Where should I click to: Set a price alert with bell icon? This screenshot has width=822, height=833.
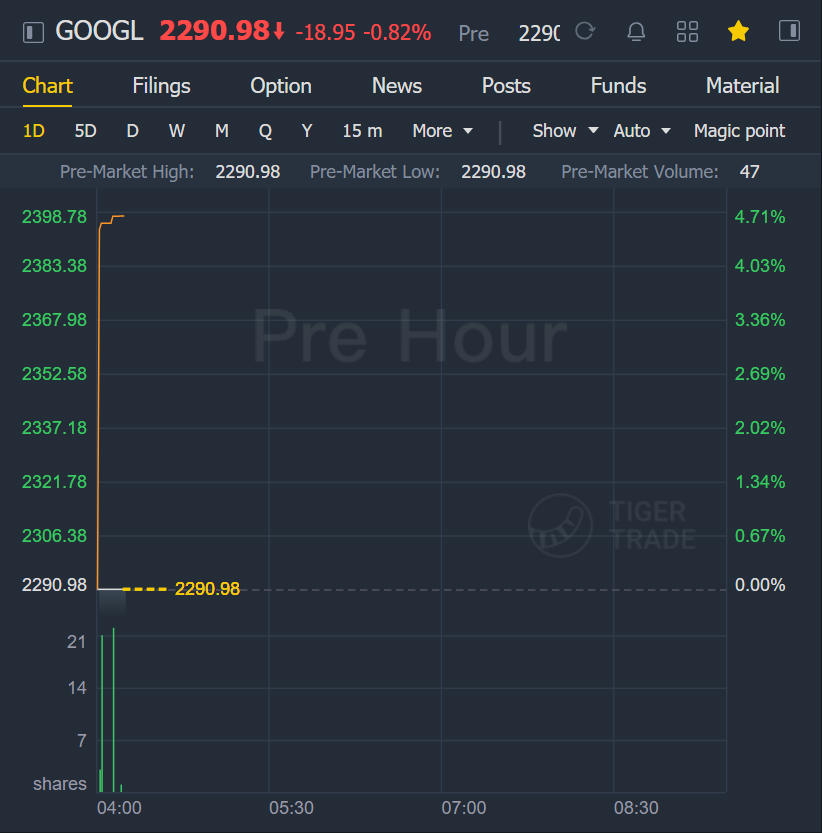pyautogui.click(x=636, y=31)
